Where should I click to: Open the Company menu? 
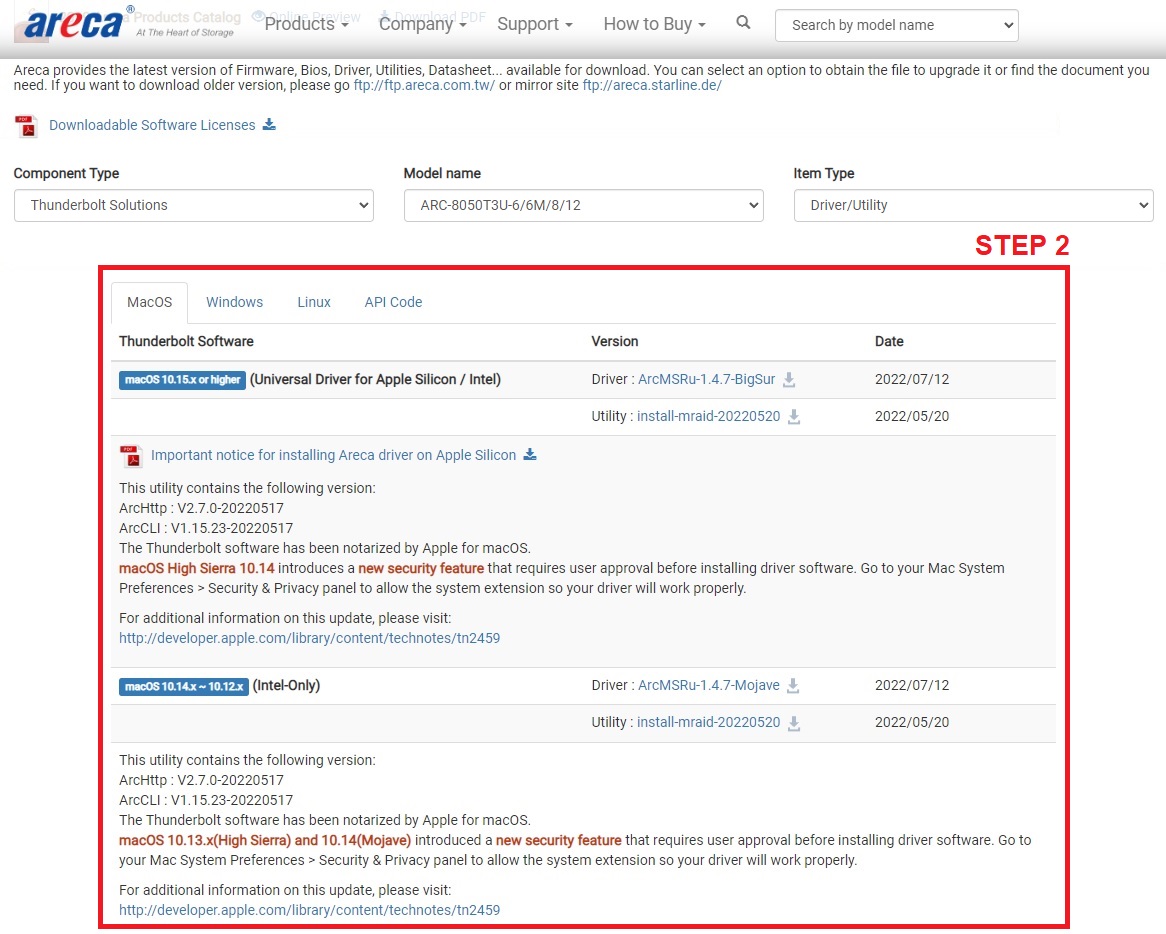tap(422, 24)
